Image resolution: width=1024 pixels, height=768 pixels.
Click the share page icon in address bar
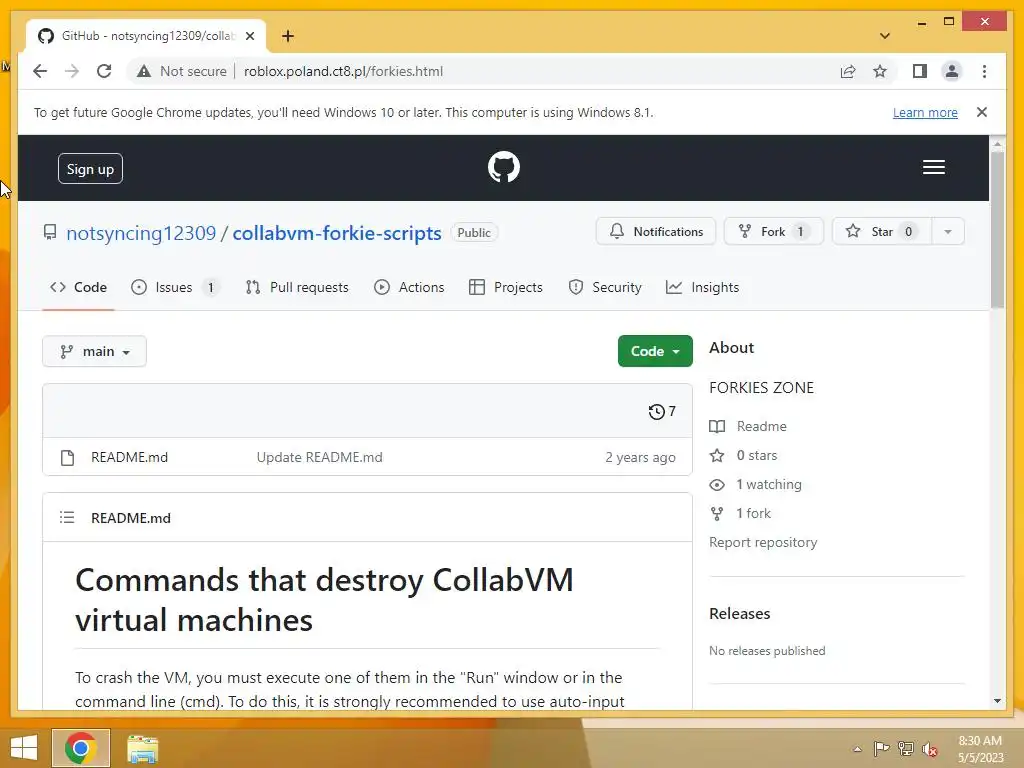(848, 71)
